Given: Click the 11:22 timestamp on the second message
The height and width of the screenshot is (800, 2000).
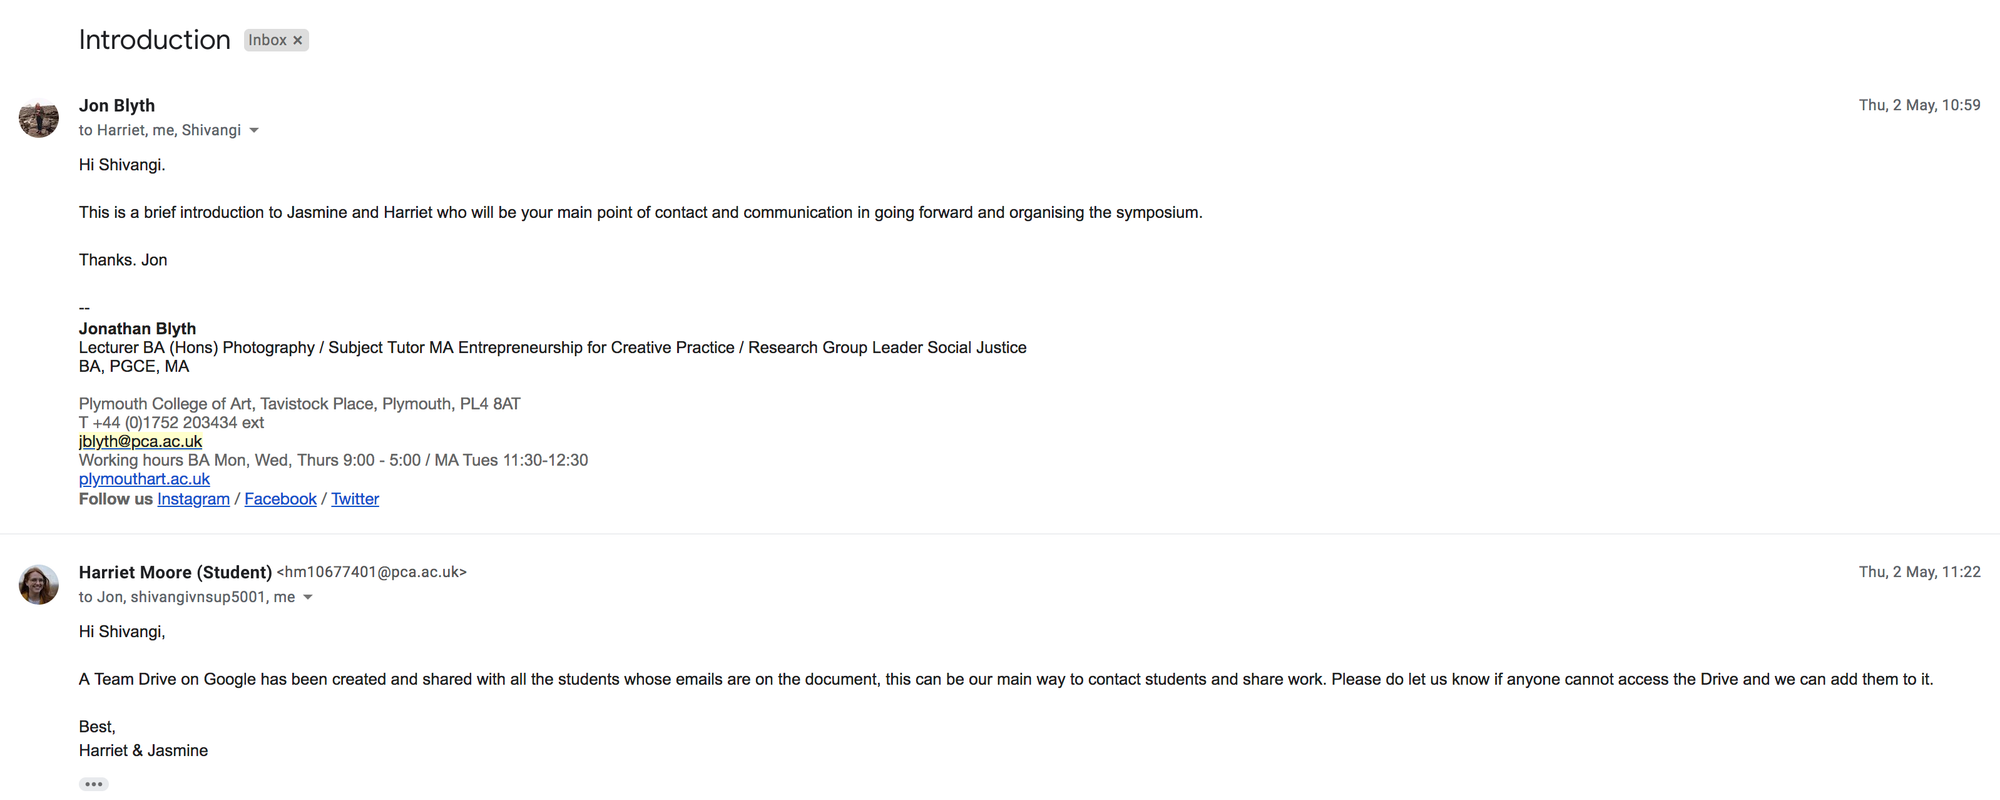Looking at the screenshot, I should coord(1919,572).
